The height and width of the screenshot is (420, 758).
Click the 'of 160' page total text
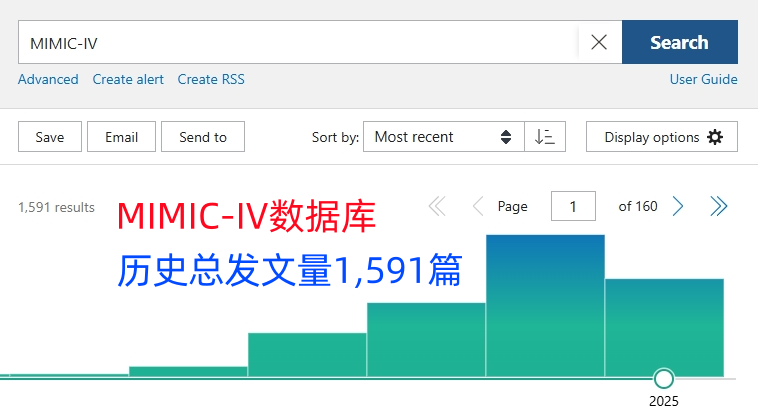(638, 206)
